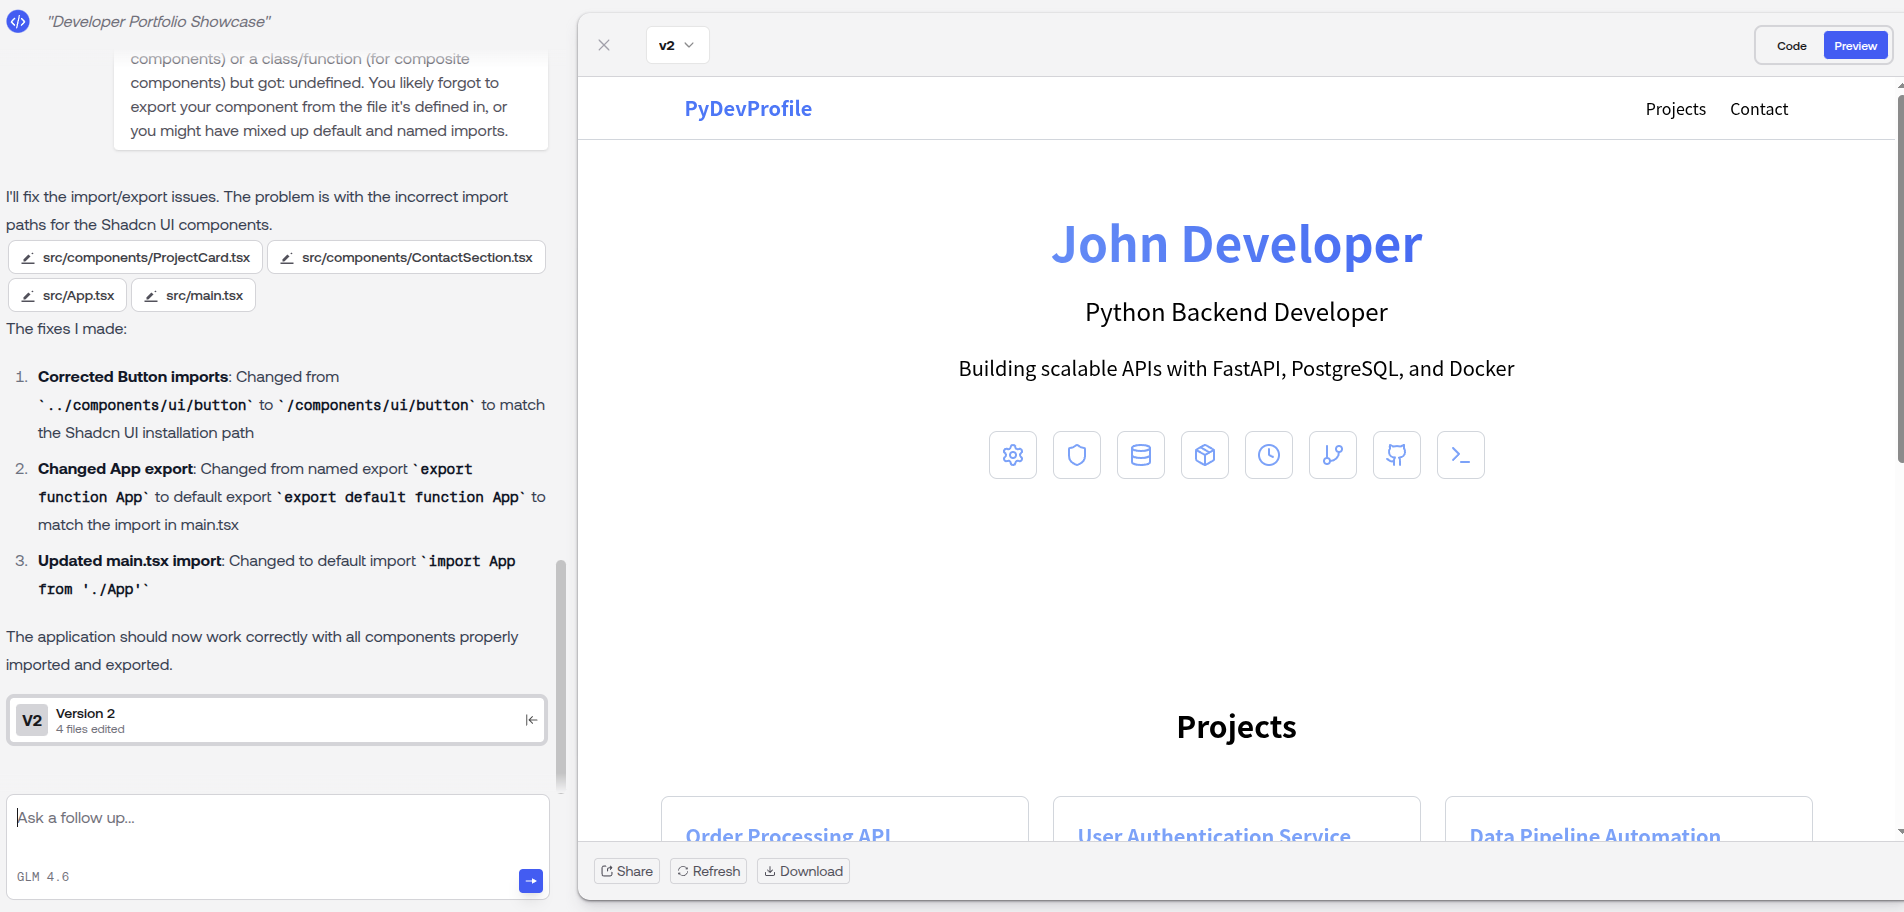This screenshot has height=912, width=1904.
Task: Open the Projects nav item
Action: pos(1675,109)
